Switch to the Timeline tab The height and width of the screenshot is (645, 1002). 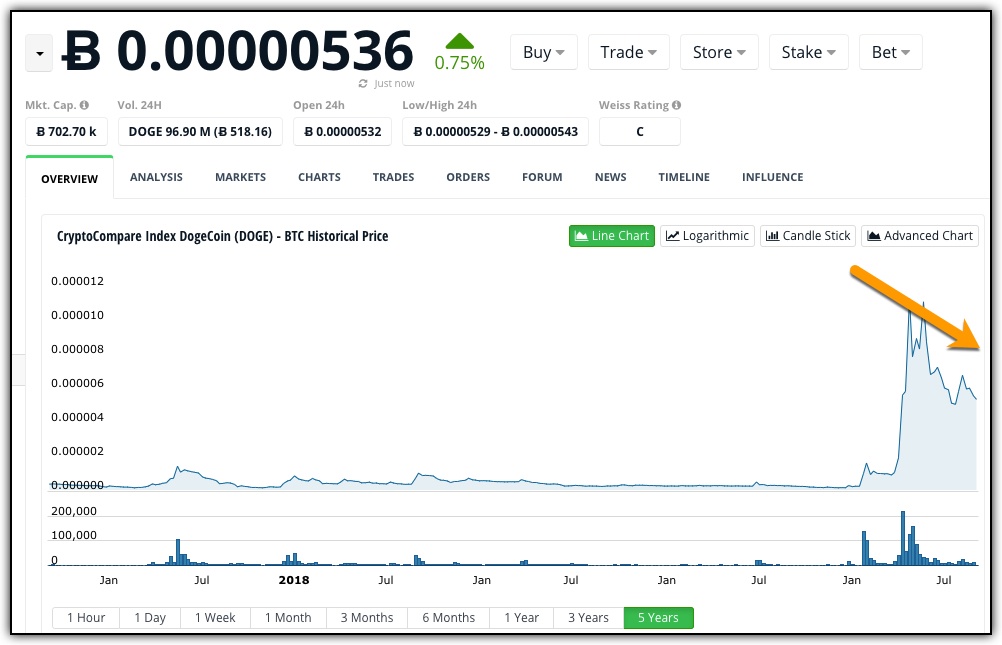684,177
